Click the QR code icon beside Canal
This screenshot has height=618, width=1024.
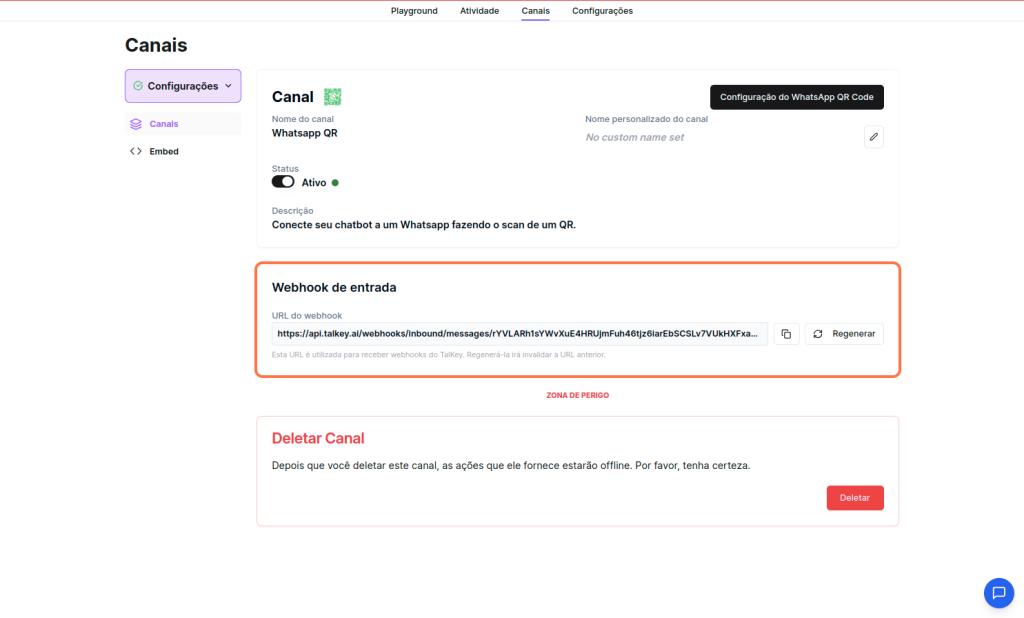[x=333, y=97]
